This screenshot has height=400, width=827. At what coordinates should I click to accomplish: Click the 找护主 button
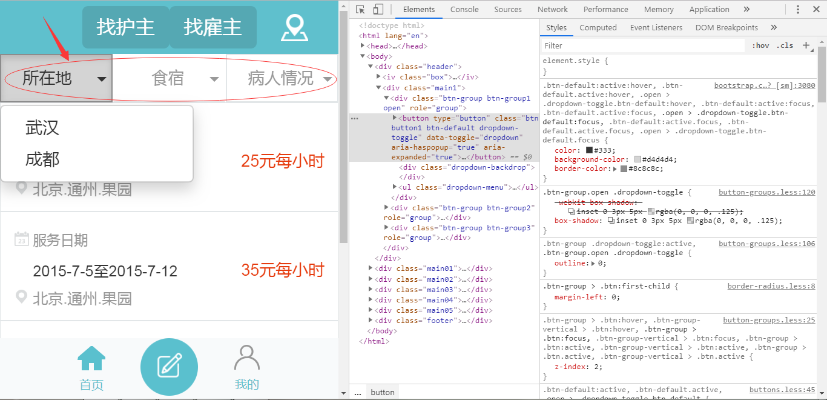[x=125, y=27]
